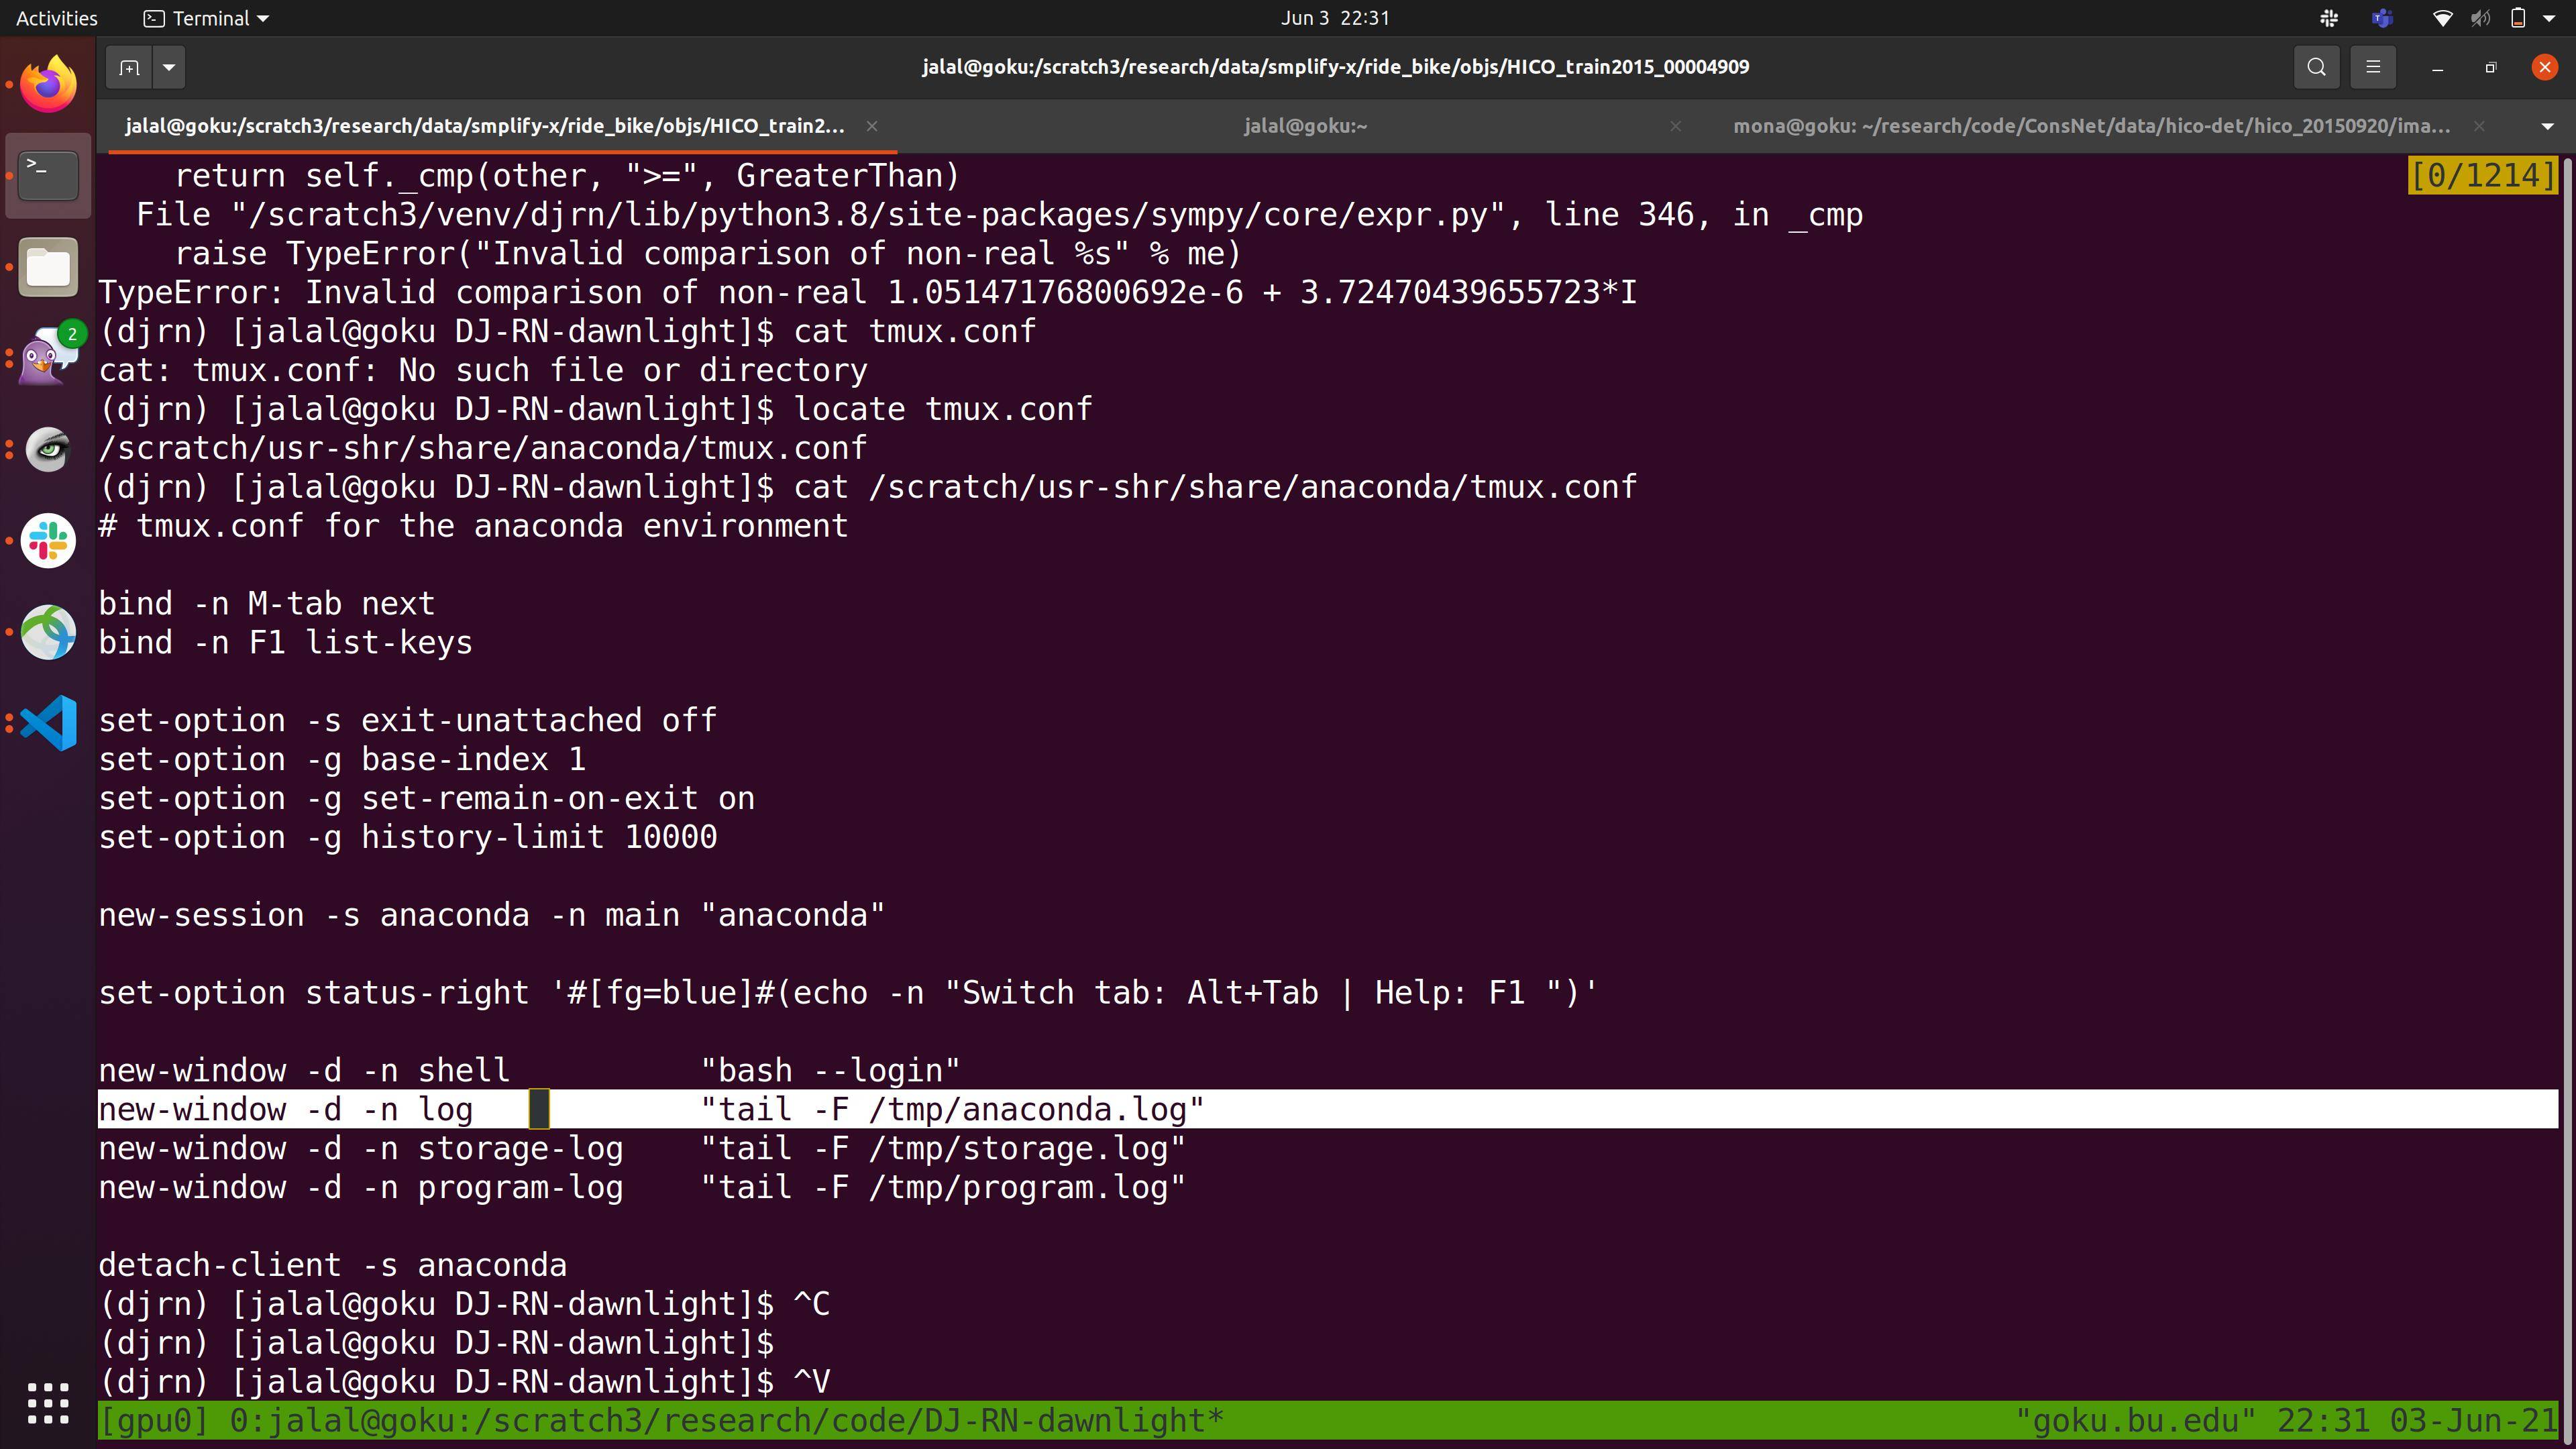
Task: Click the 'new-window -d -n program-log' line
Action: coord(642,1188)
